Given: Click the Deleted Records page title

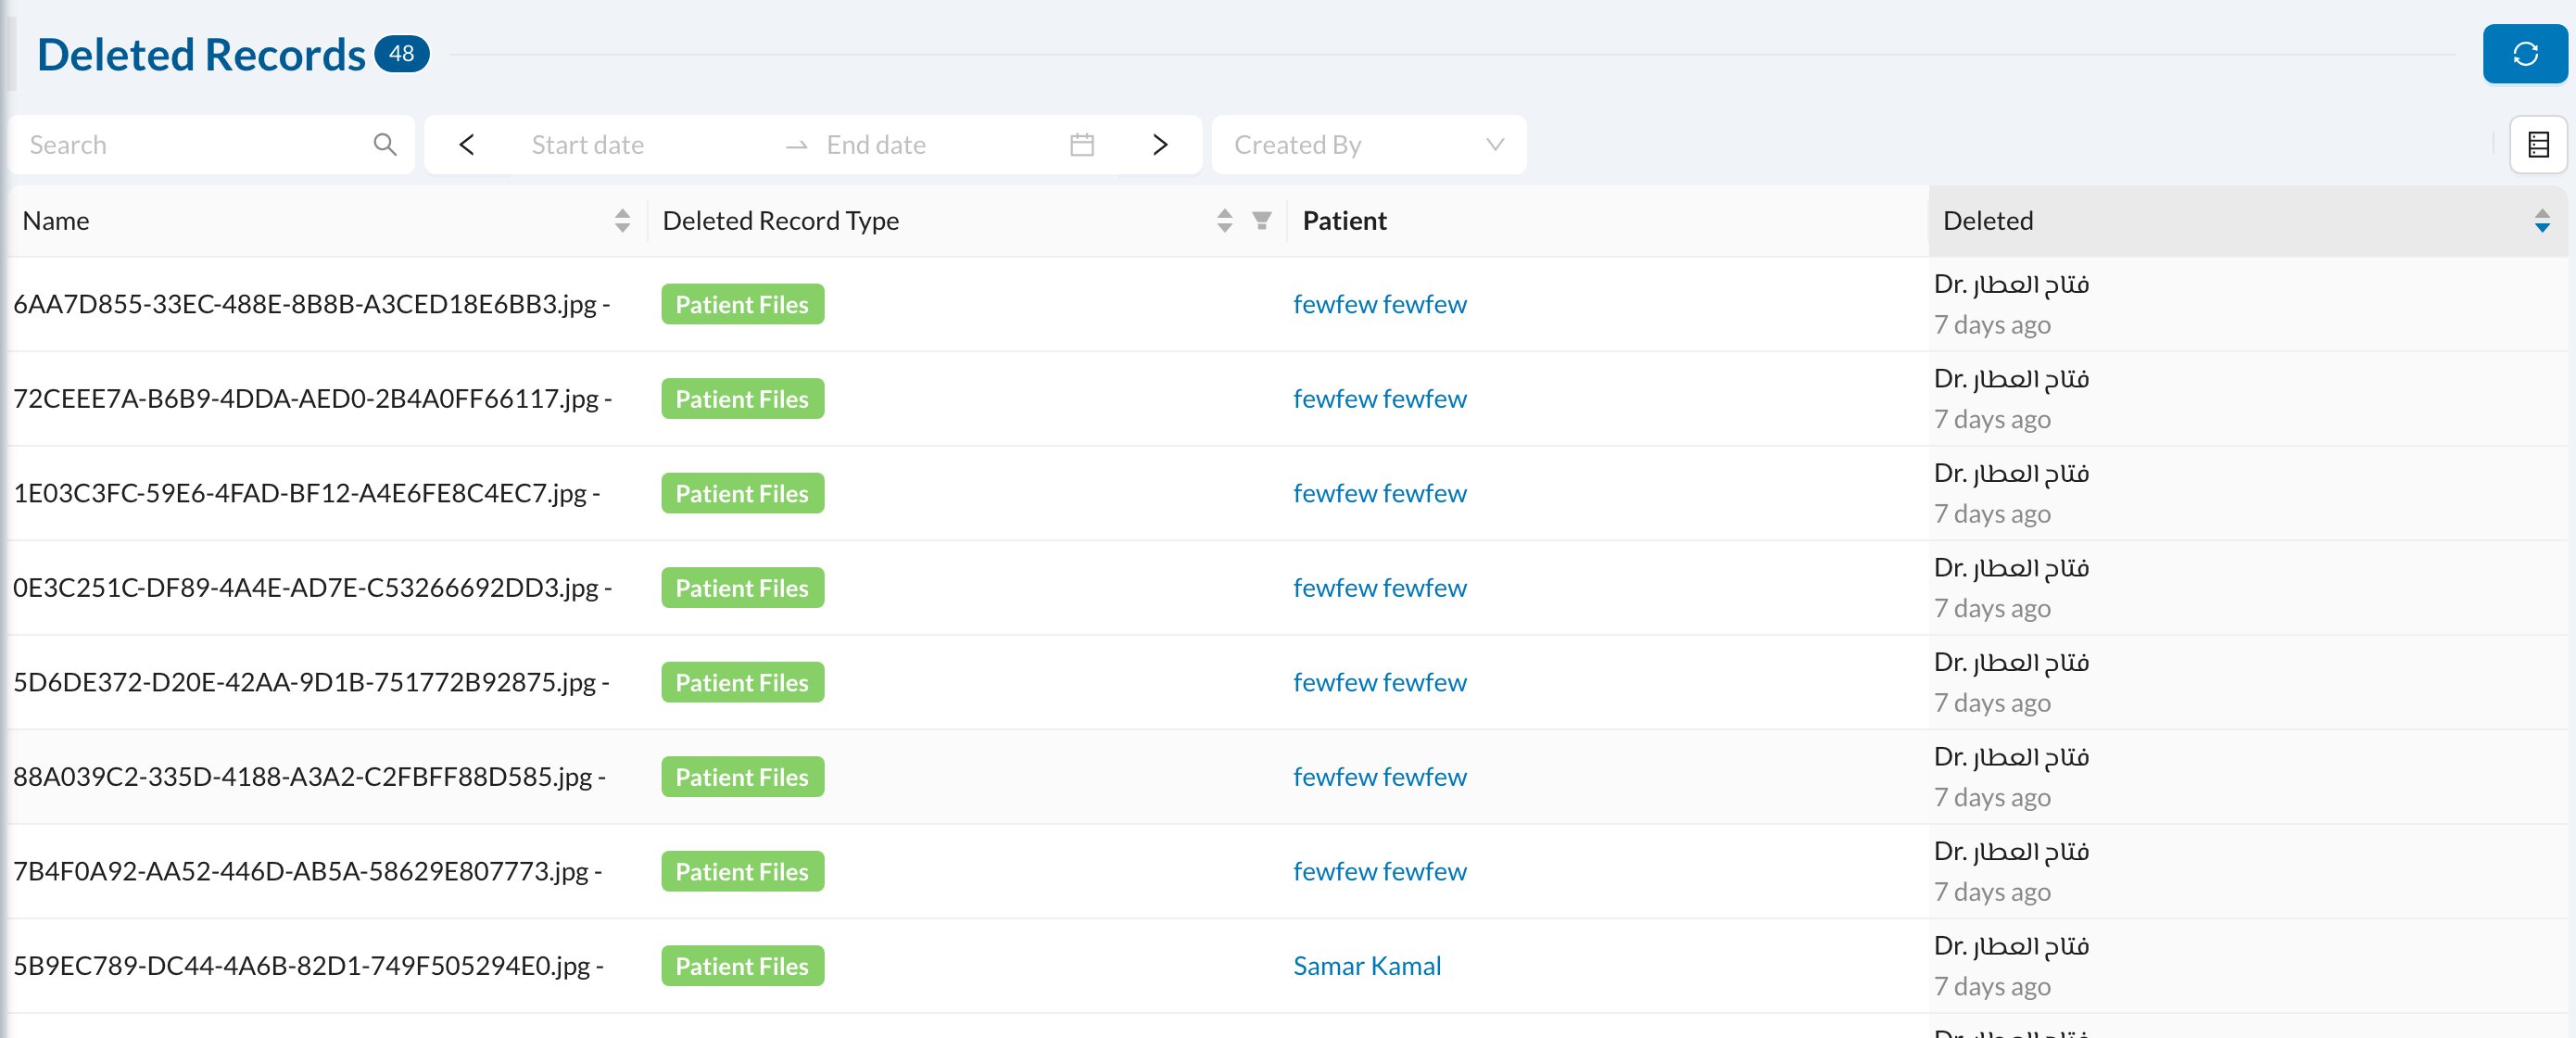Looking at the screenshot, I should pyautogui.click(x=201, y=55).
